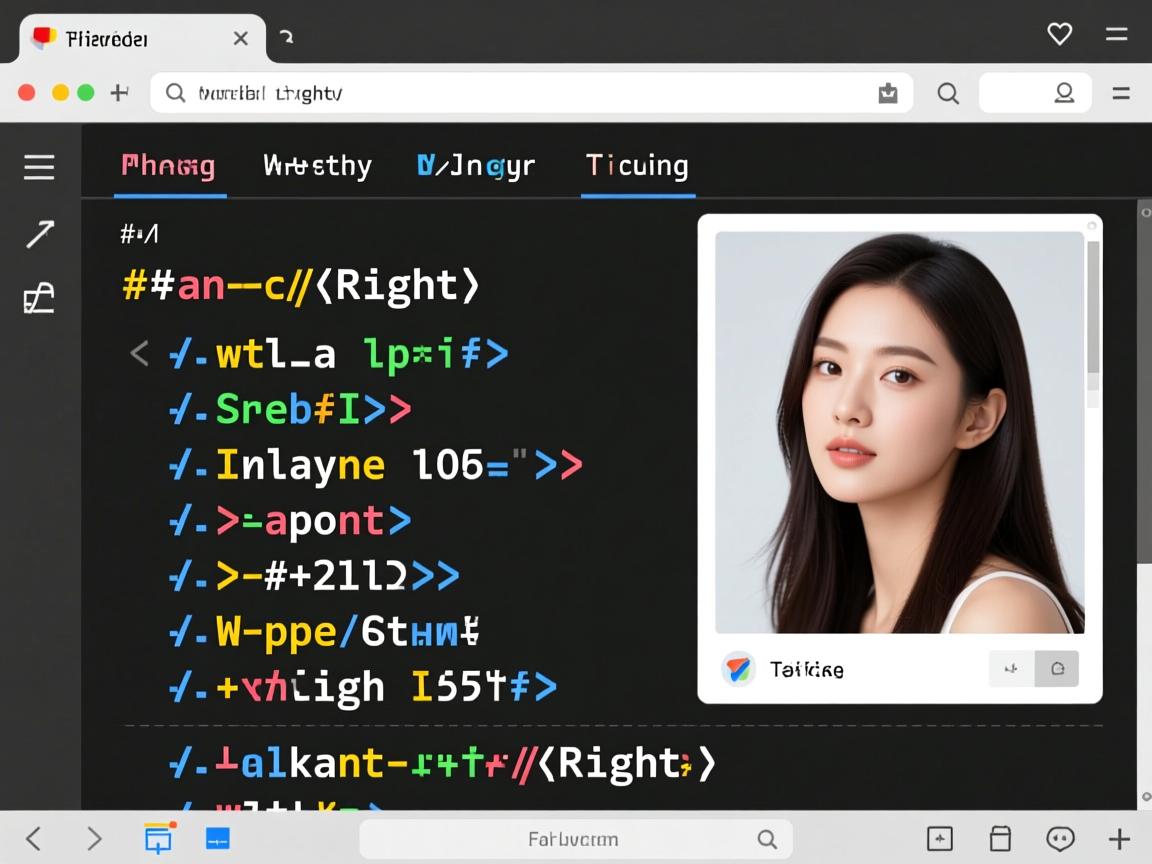Open the edit tool icon in the left sidebar
This screenshot has width=1152, height=864.
(38, 297)
